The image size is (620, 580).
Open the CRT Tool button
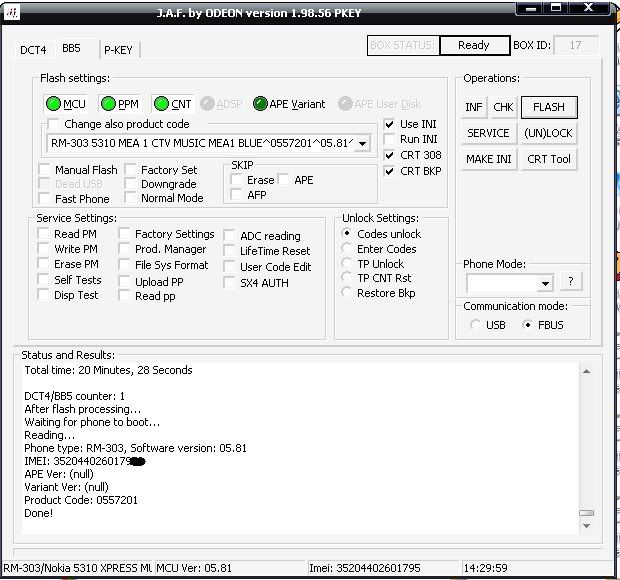pos(549,159)
